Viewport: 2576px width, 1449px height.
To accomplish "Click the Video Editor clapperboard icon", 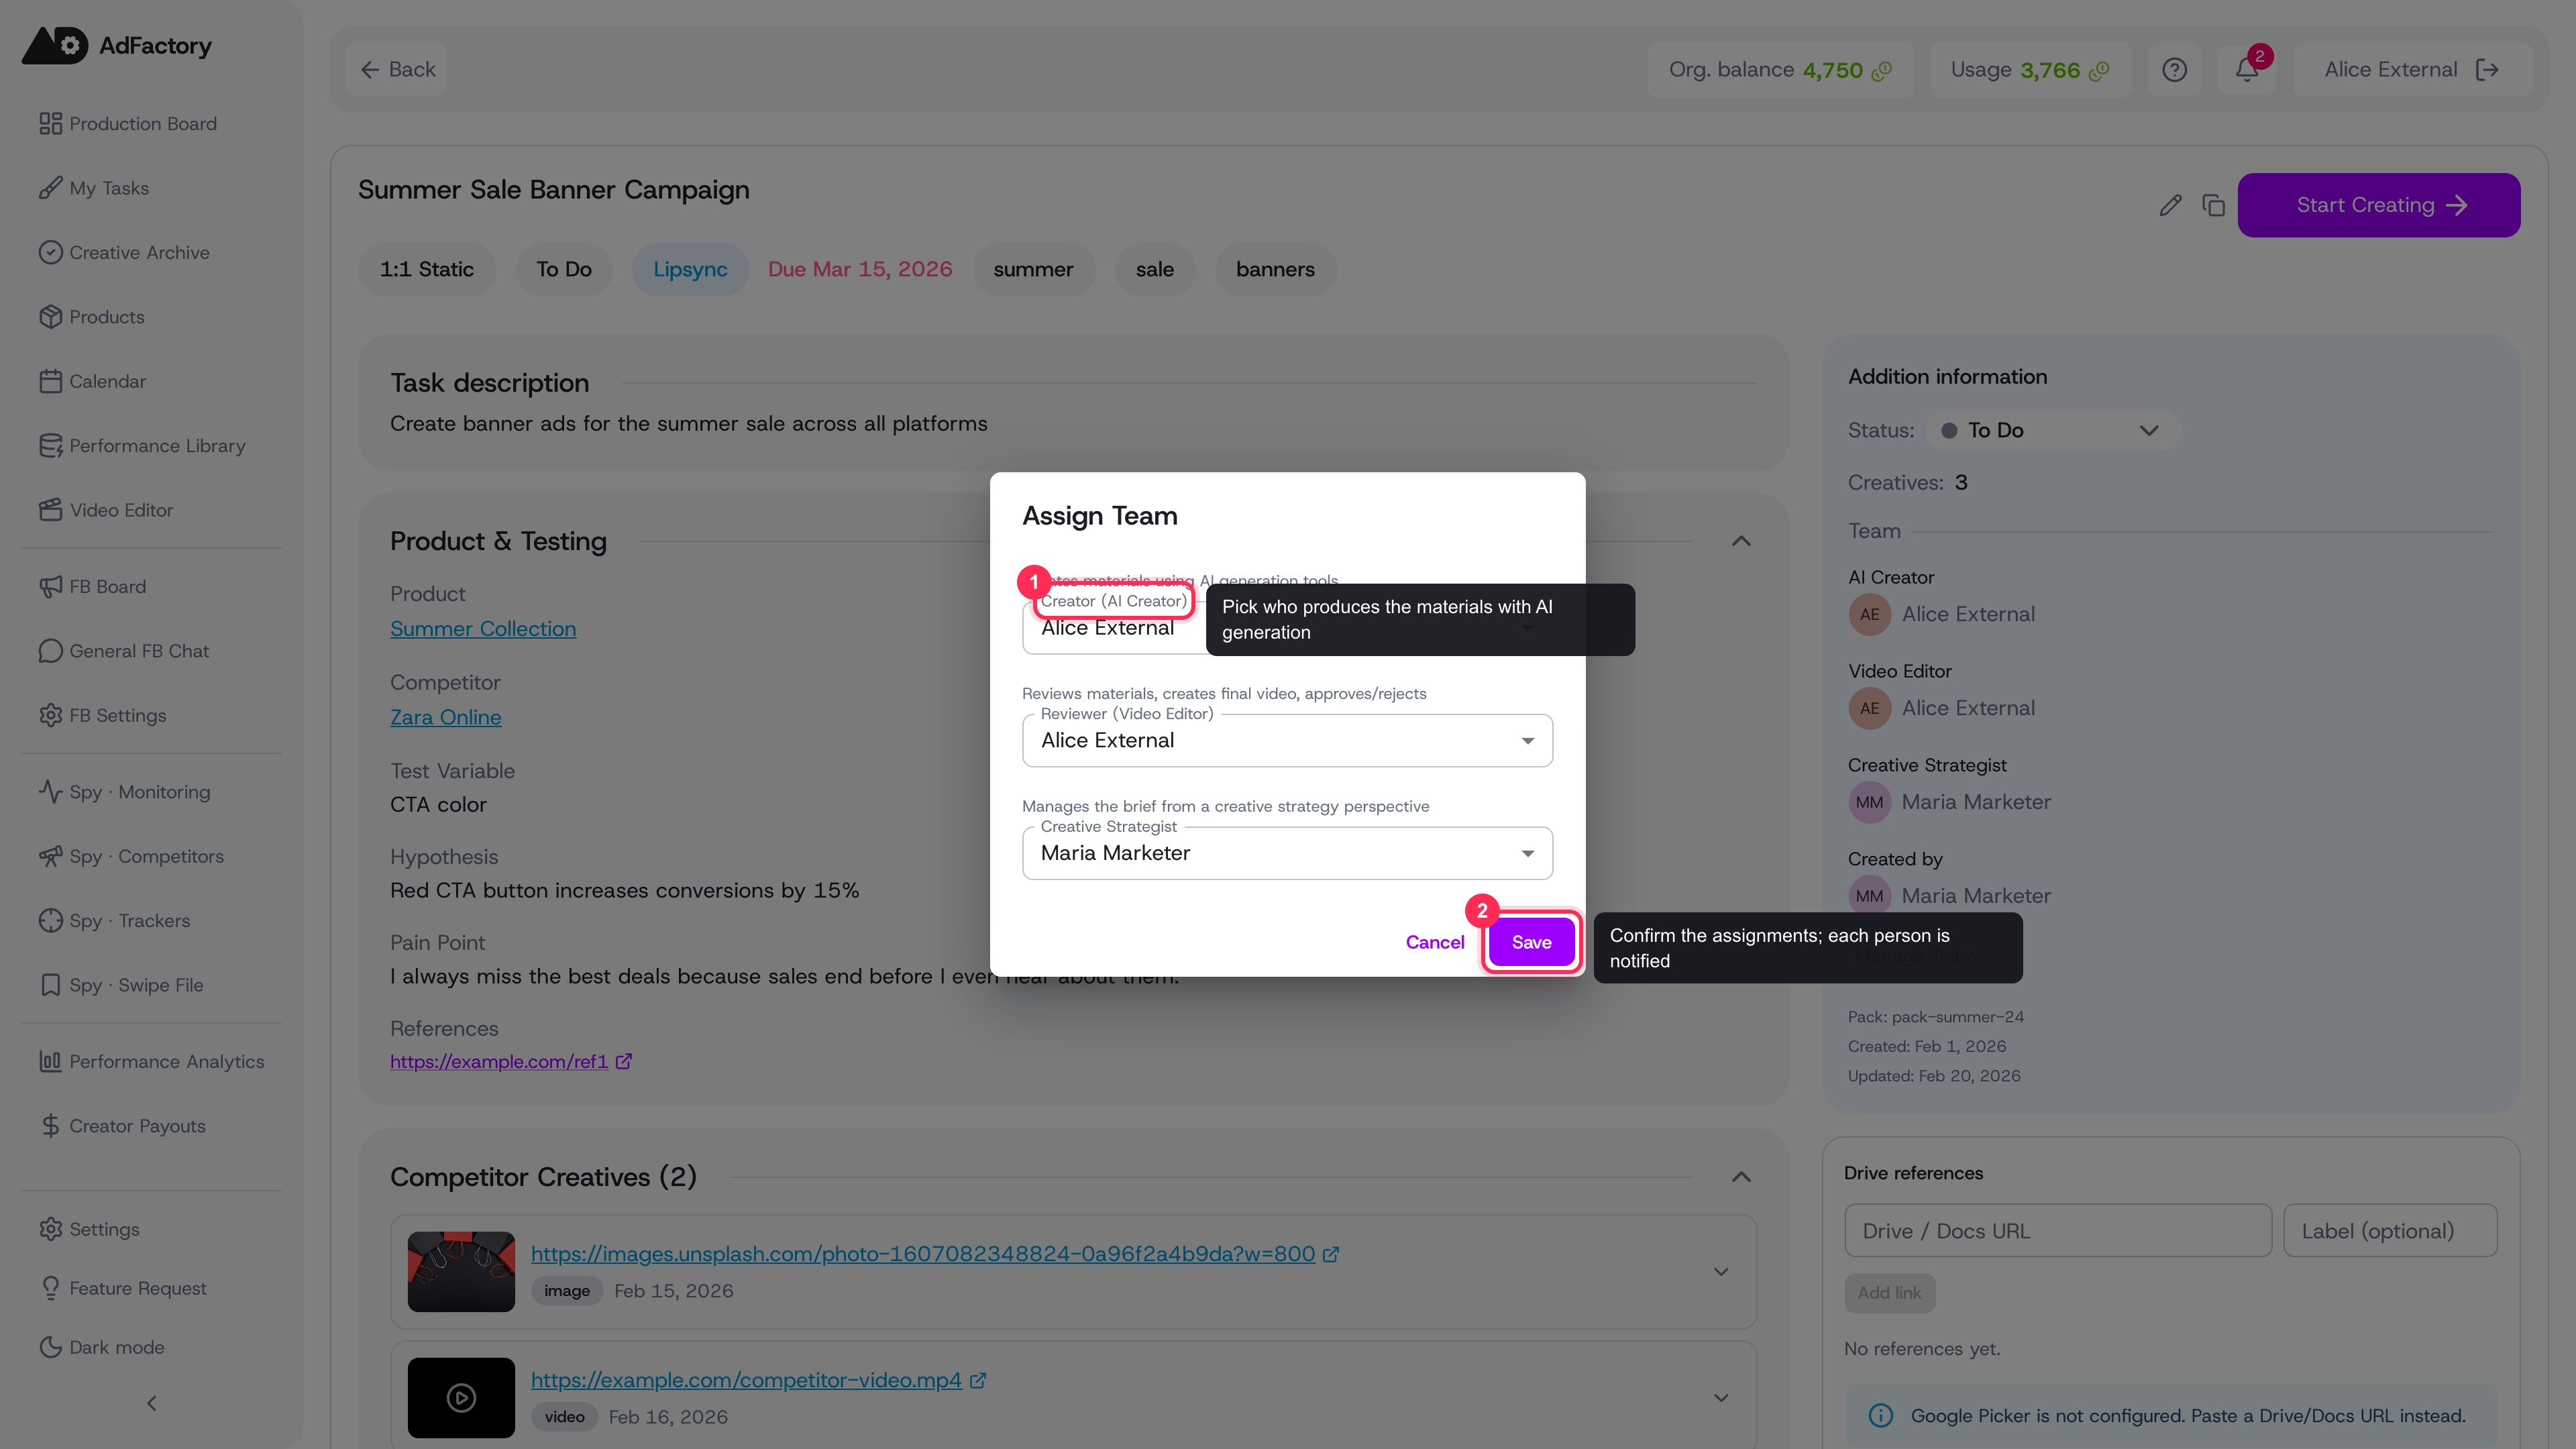I will tap(50, 510).
